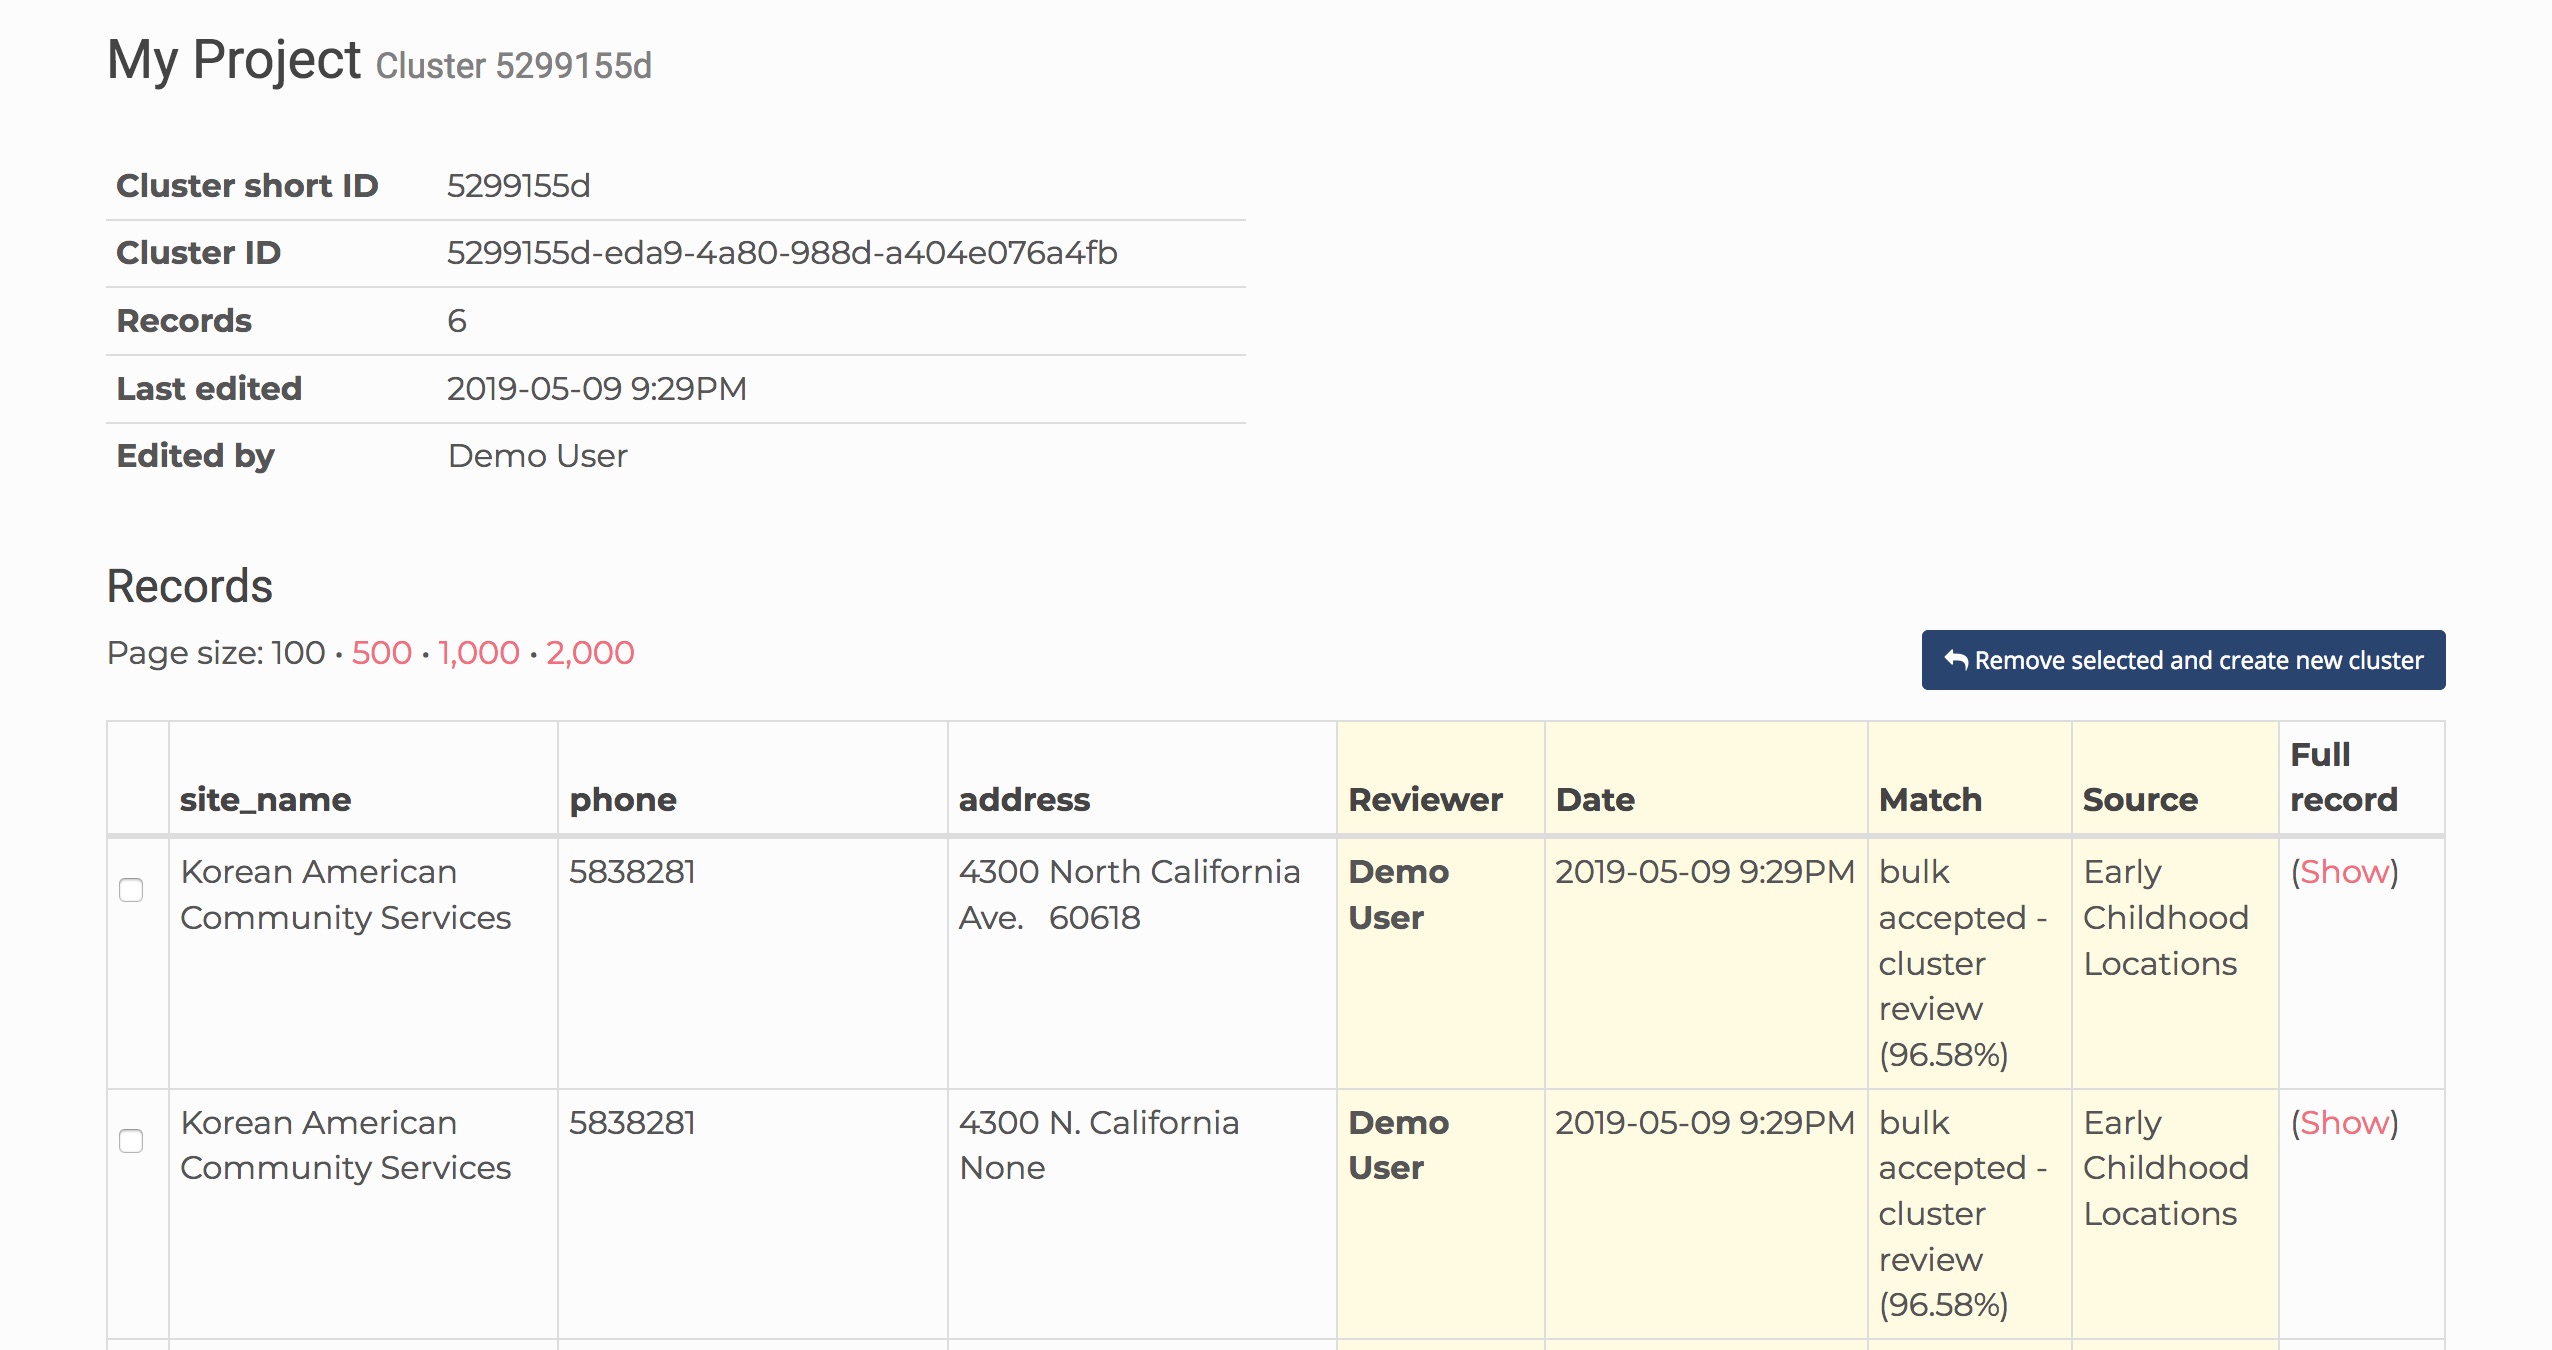2552x1350 pixels.
Task: Click phone 5838281 in the first record row
Action: click(632, 872)
